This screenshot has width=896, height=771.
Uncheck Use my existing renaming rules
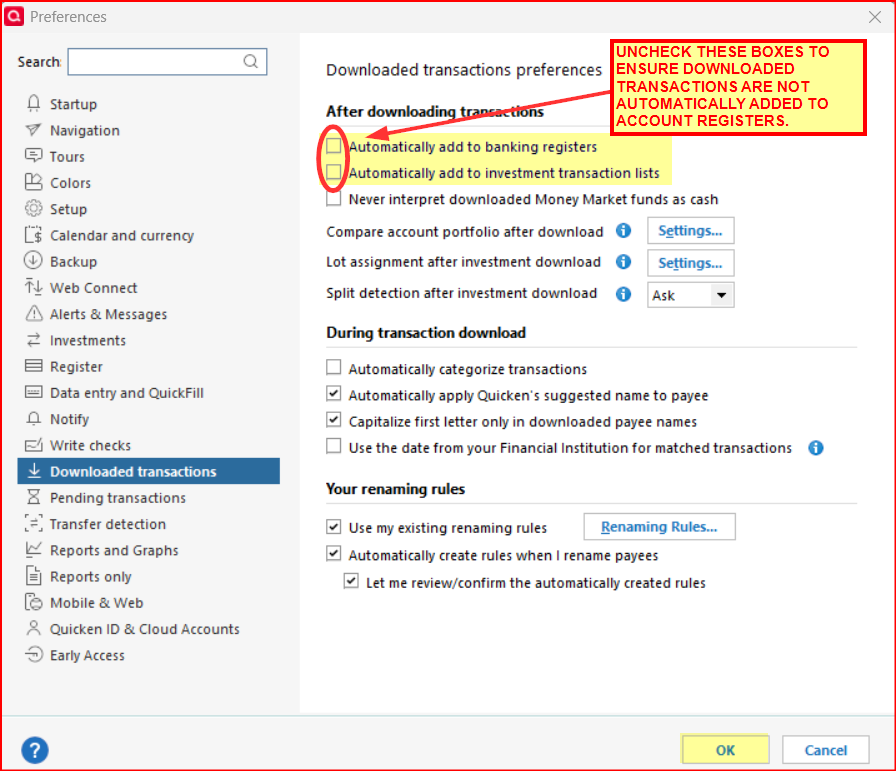334,526
